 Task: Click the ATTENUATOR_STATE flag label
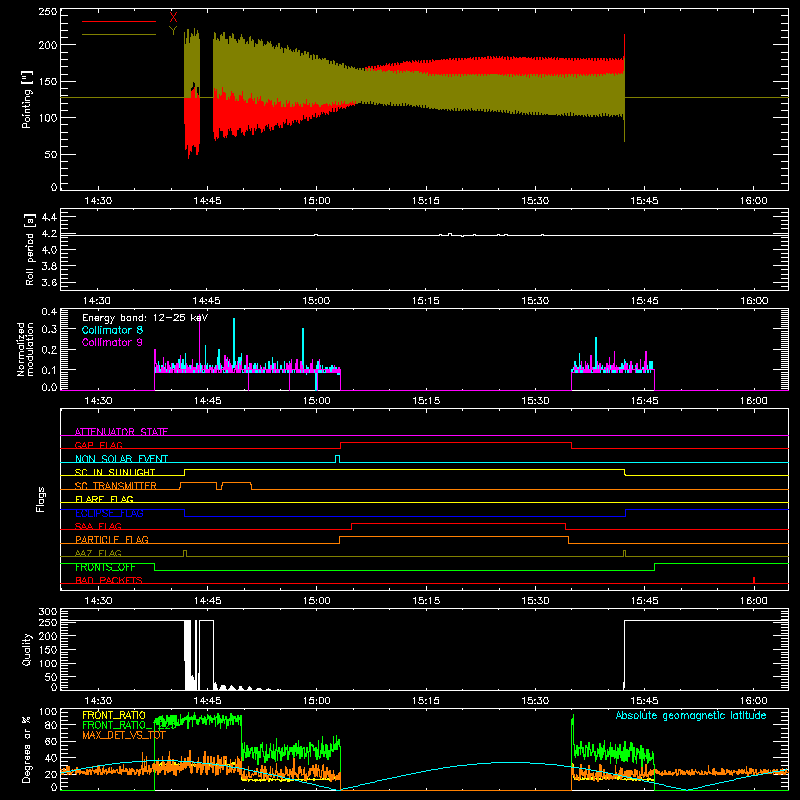click(121, 432)
